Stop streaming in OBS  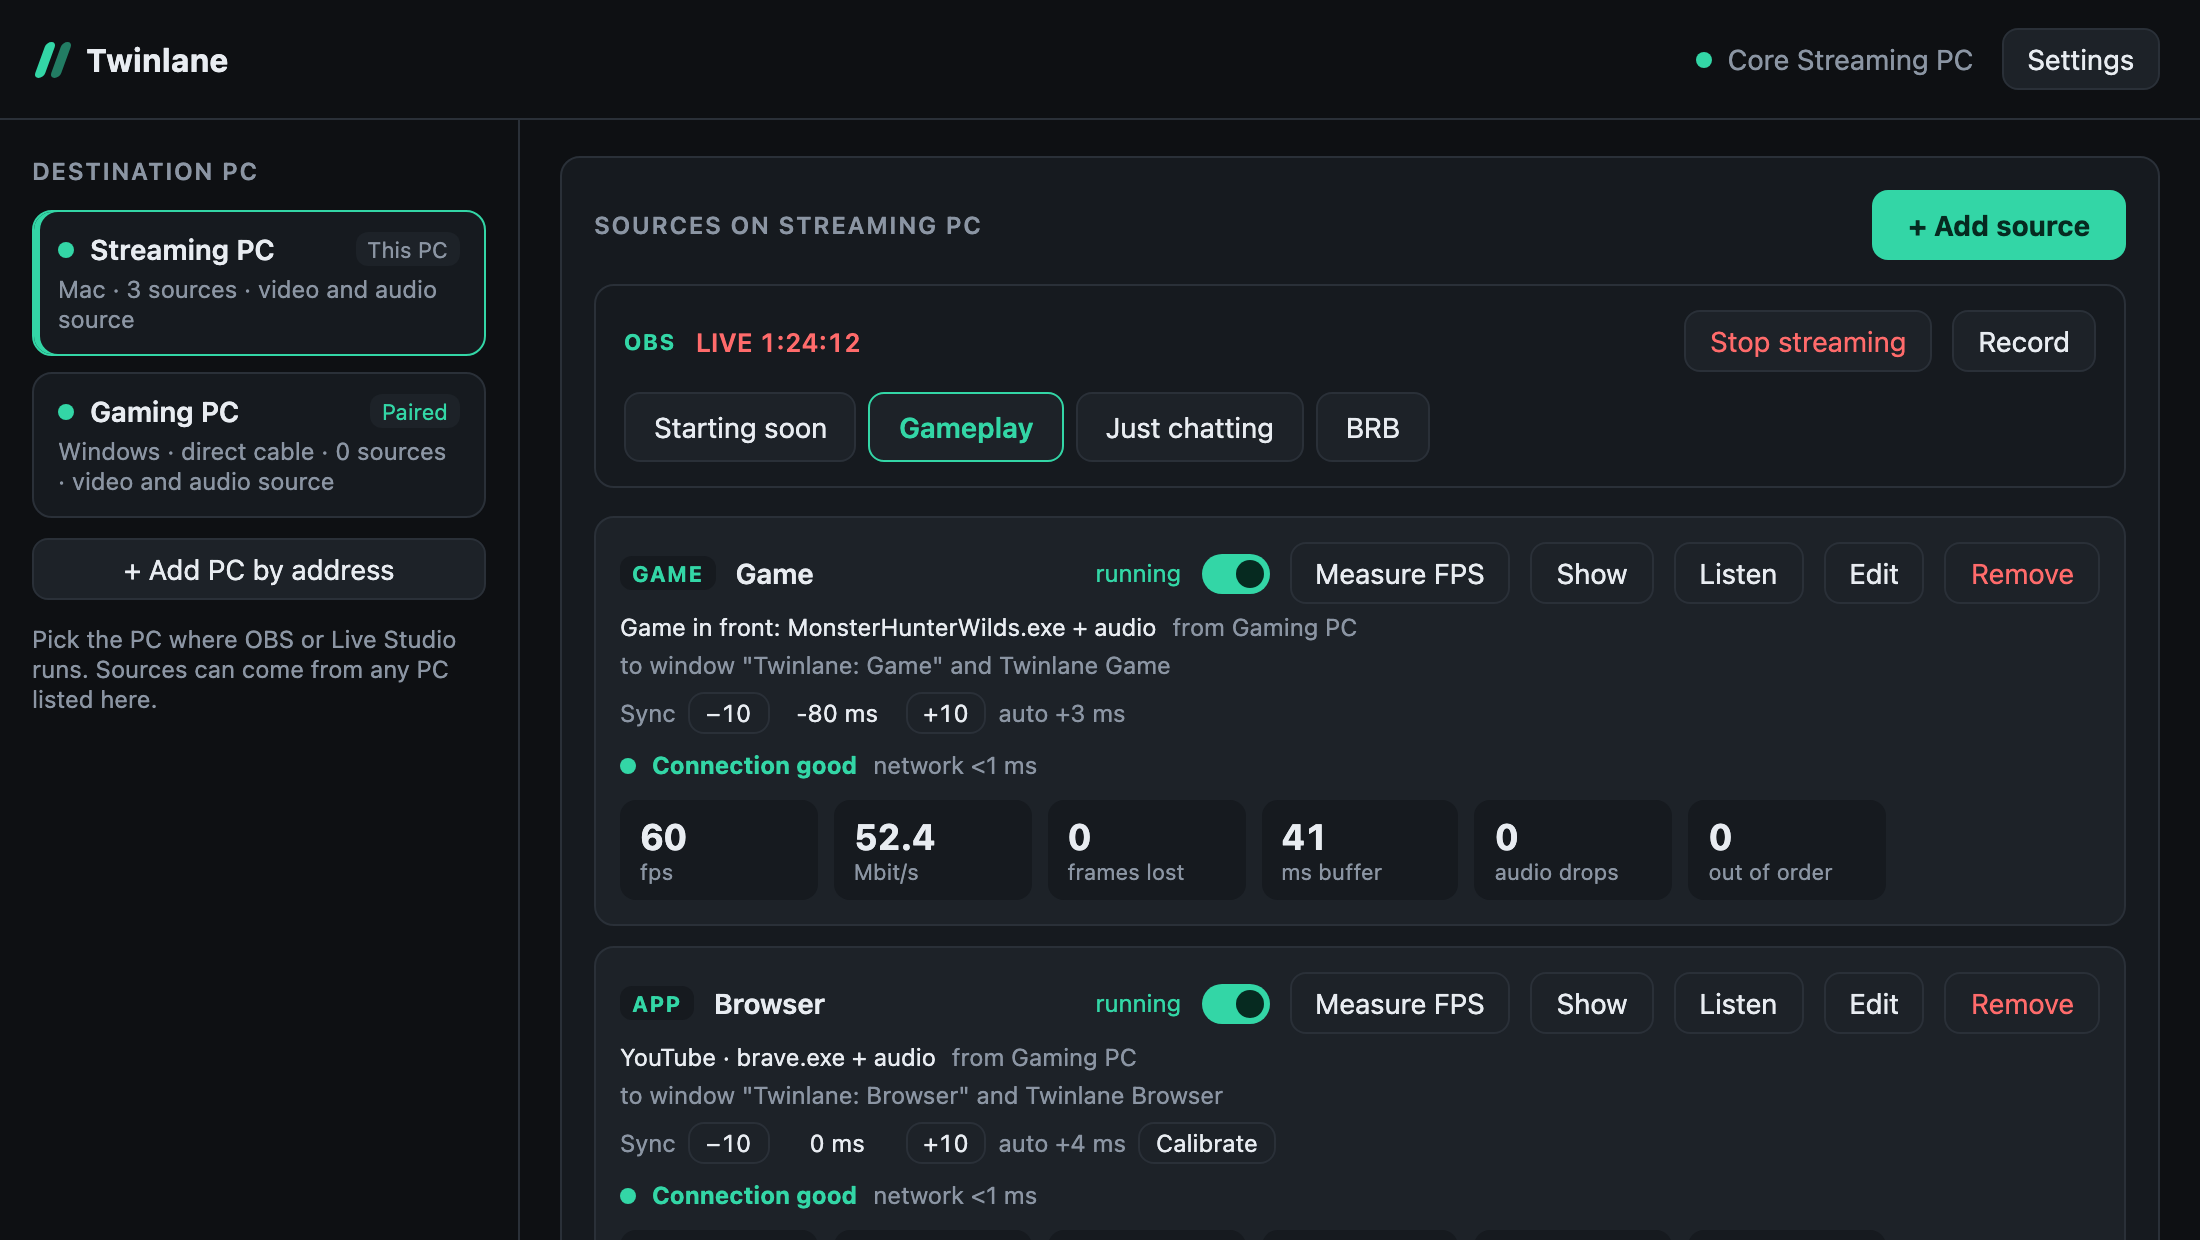[1807, 342]
